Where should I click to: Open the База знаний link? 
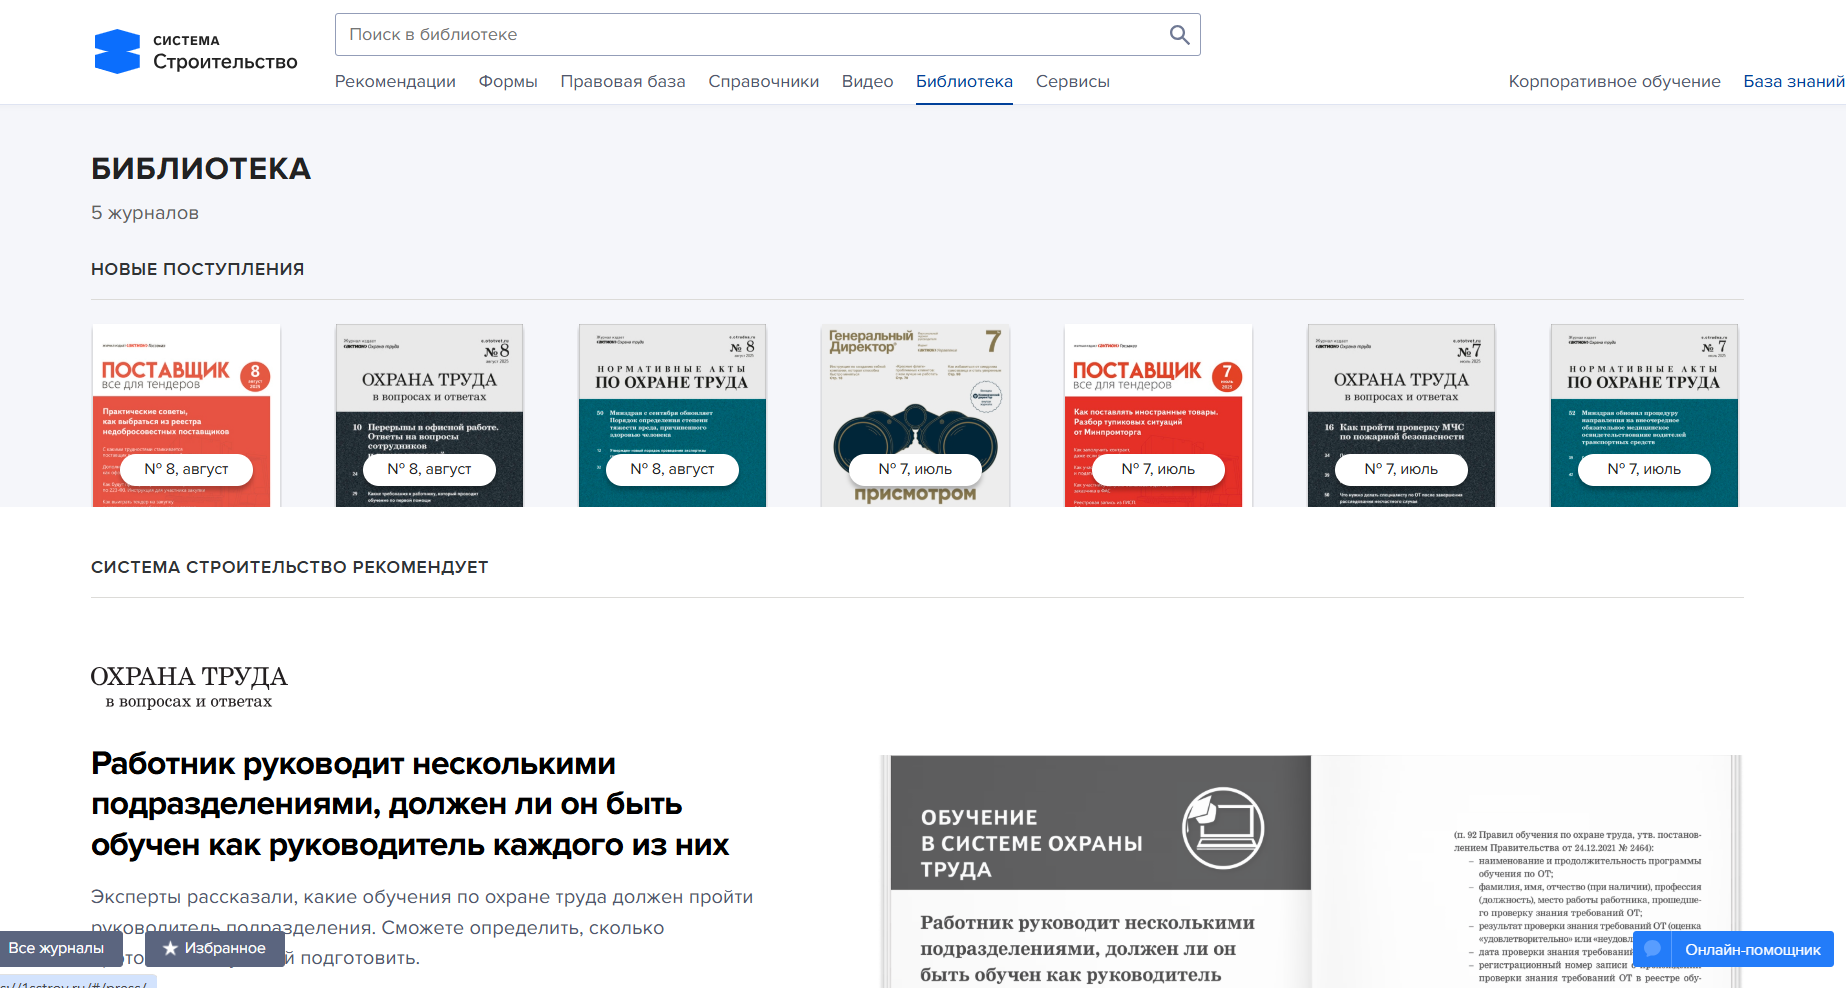pyautogui.click(x=1793, y=82)
